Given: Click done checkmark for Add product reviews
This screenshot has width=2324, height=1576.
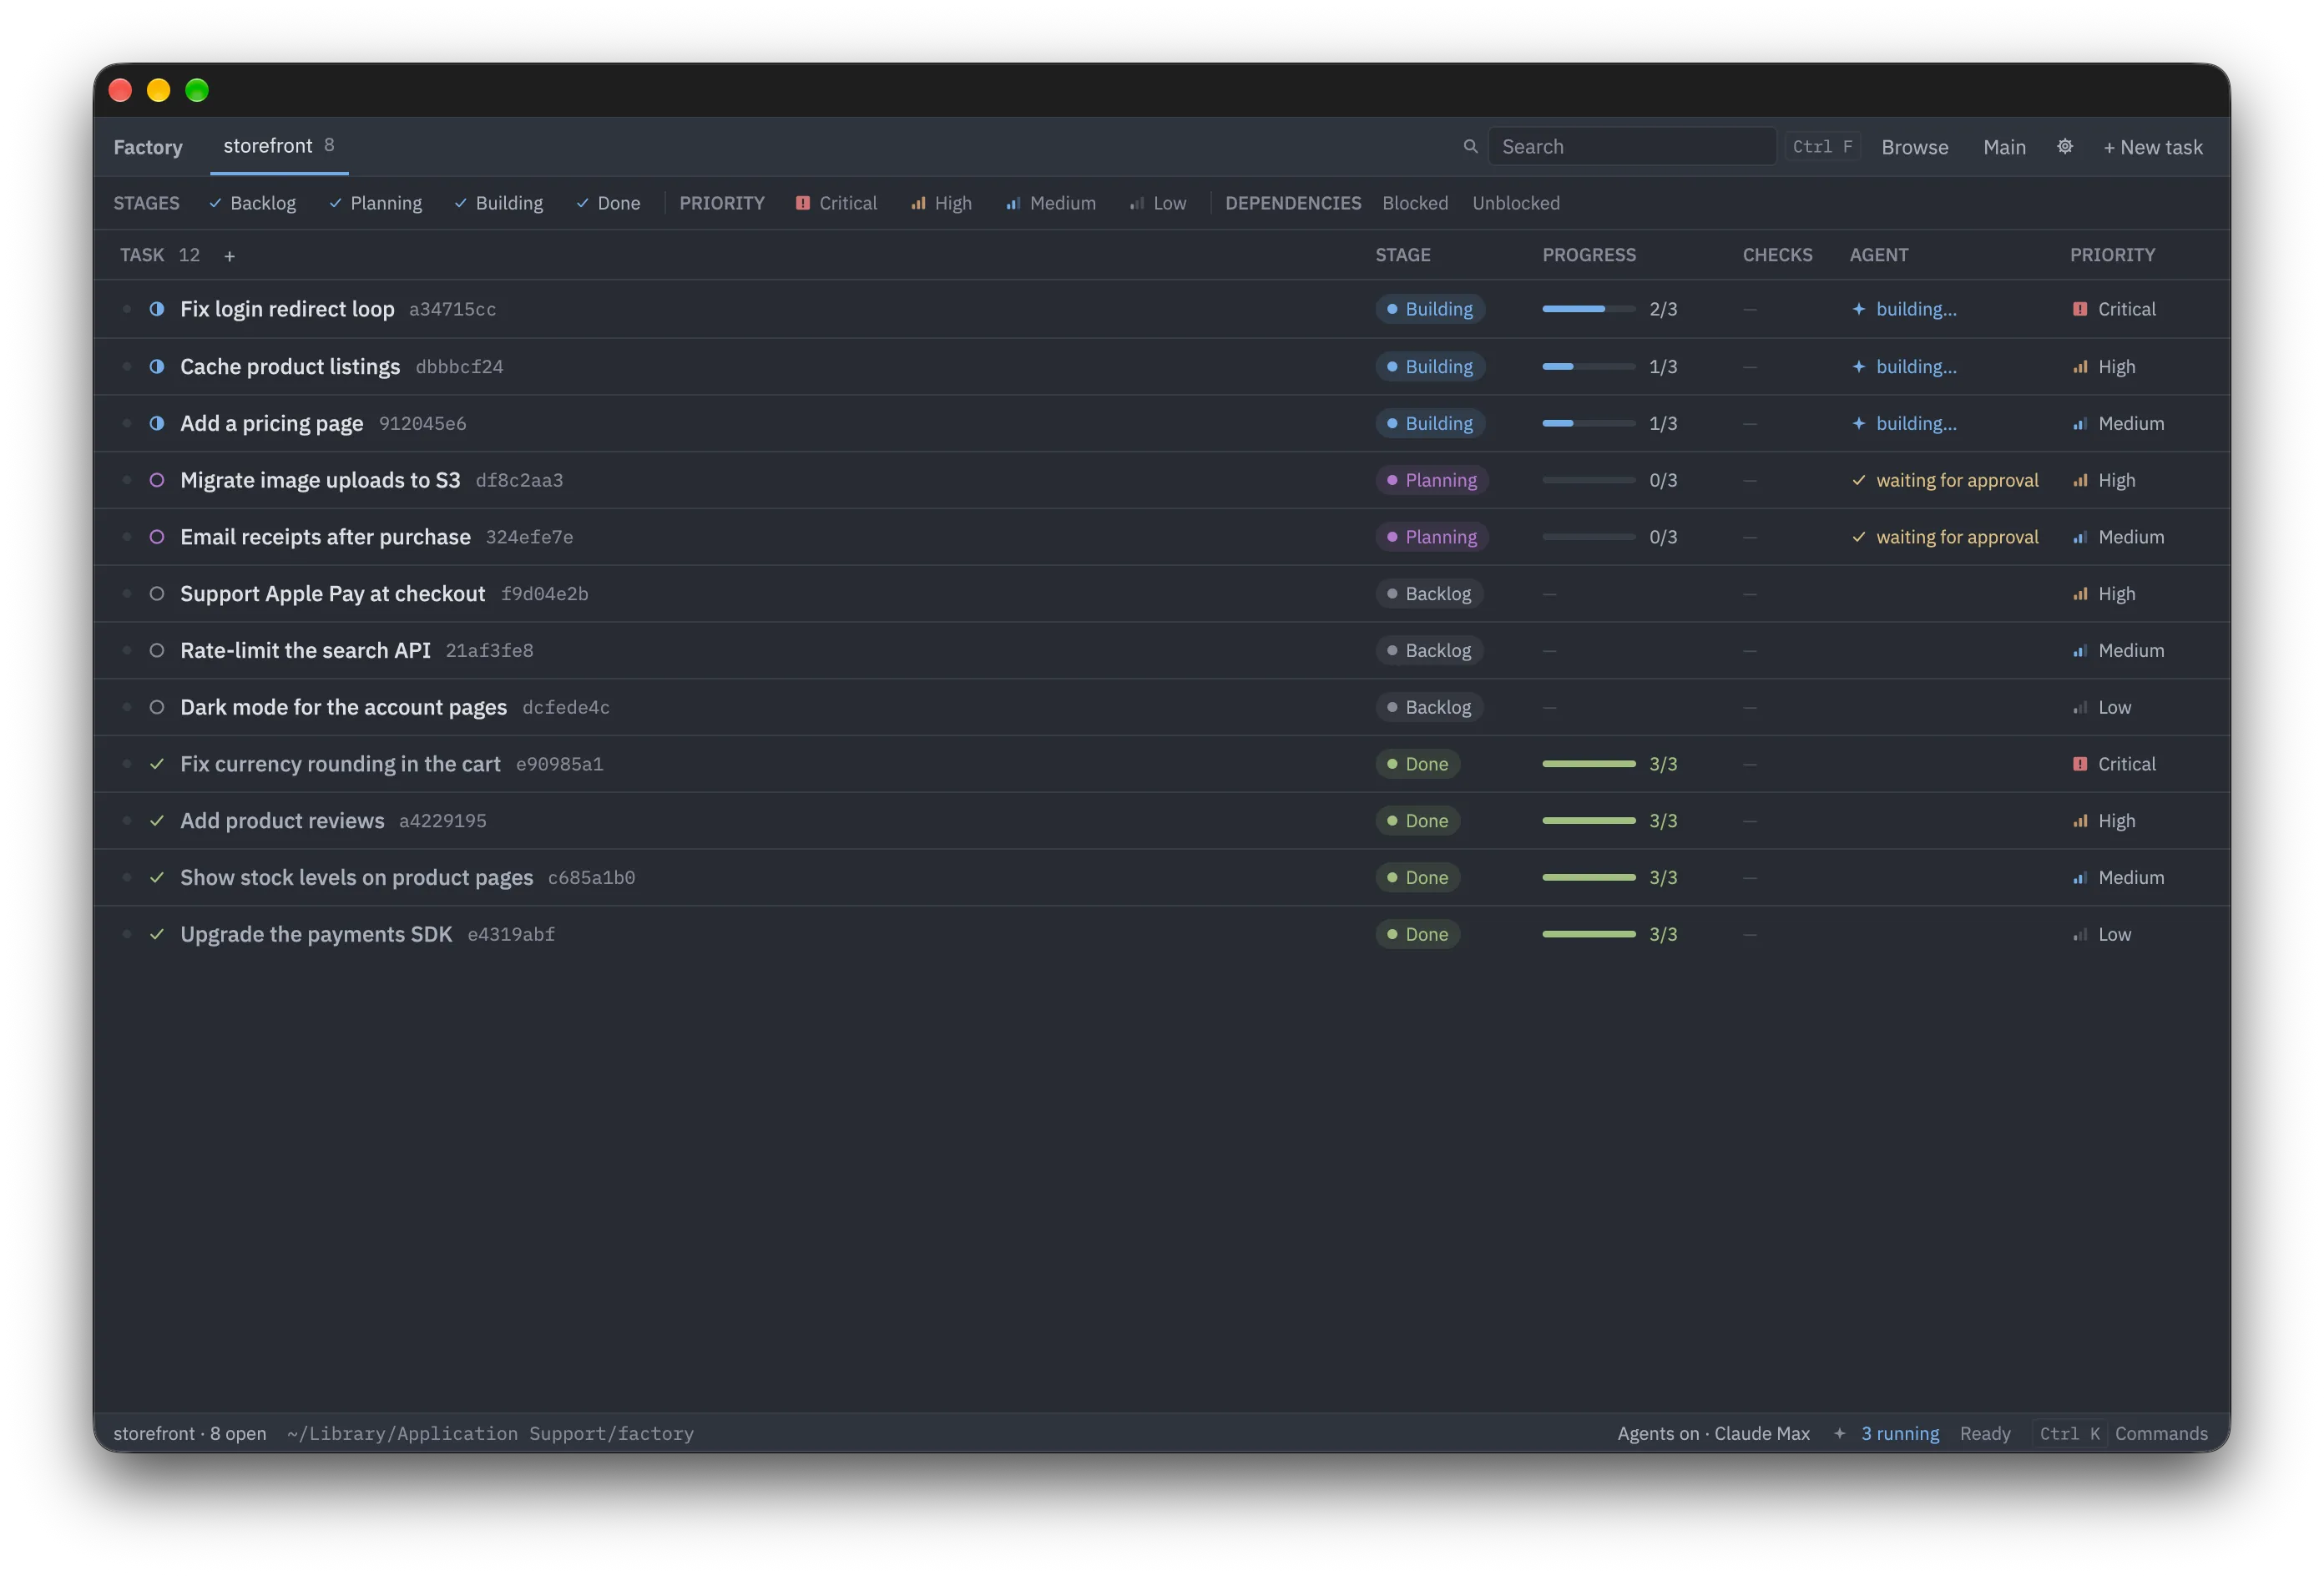Looking at the screenshot, I should (157, 821).
